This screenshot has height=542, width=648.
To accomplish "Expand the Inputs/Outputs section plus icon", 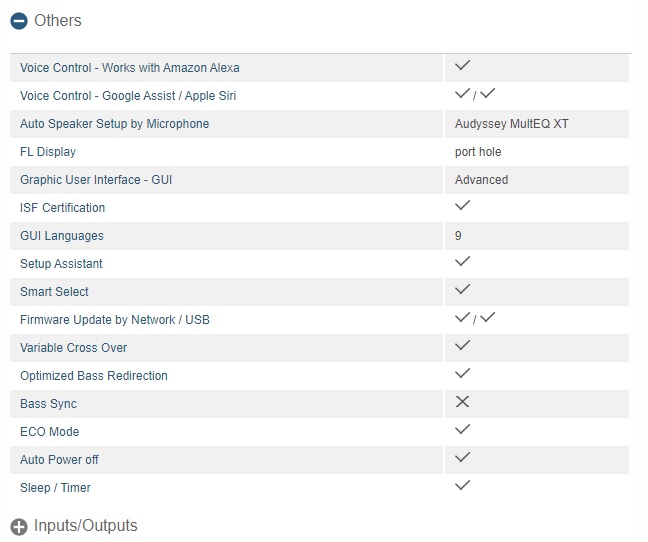I will pos(18,527).
